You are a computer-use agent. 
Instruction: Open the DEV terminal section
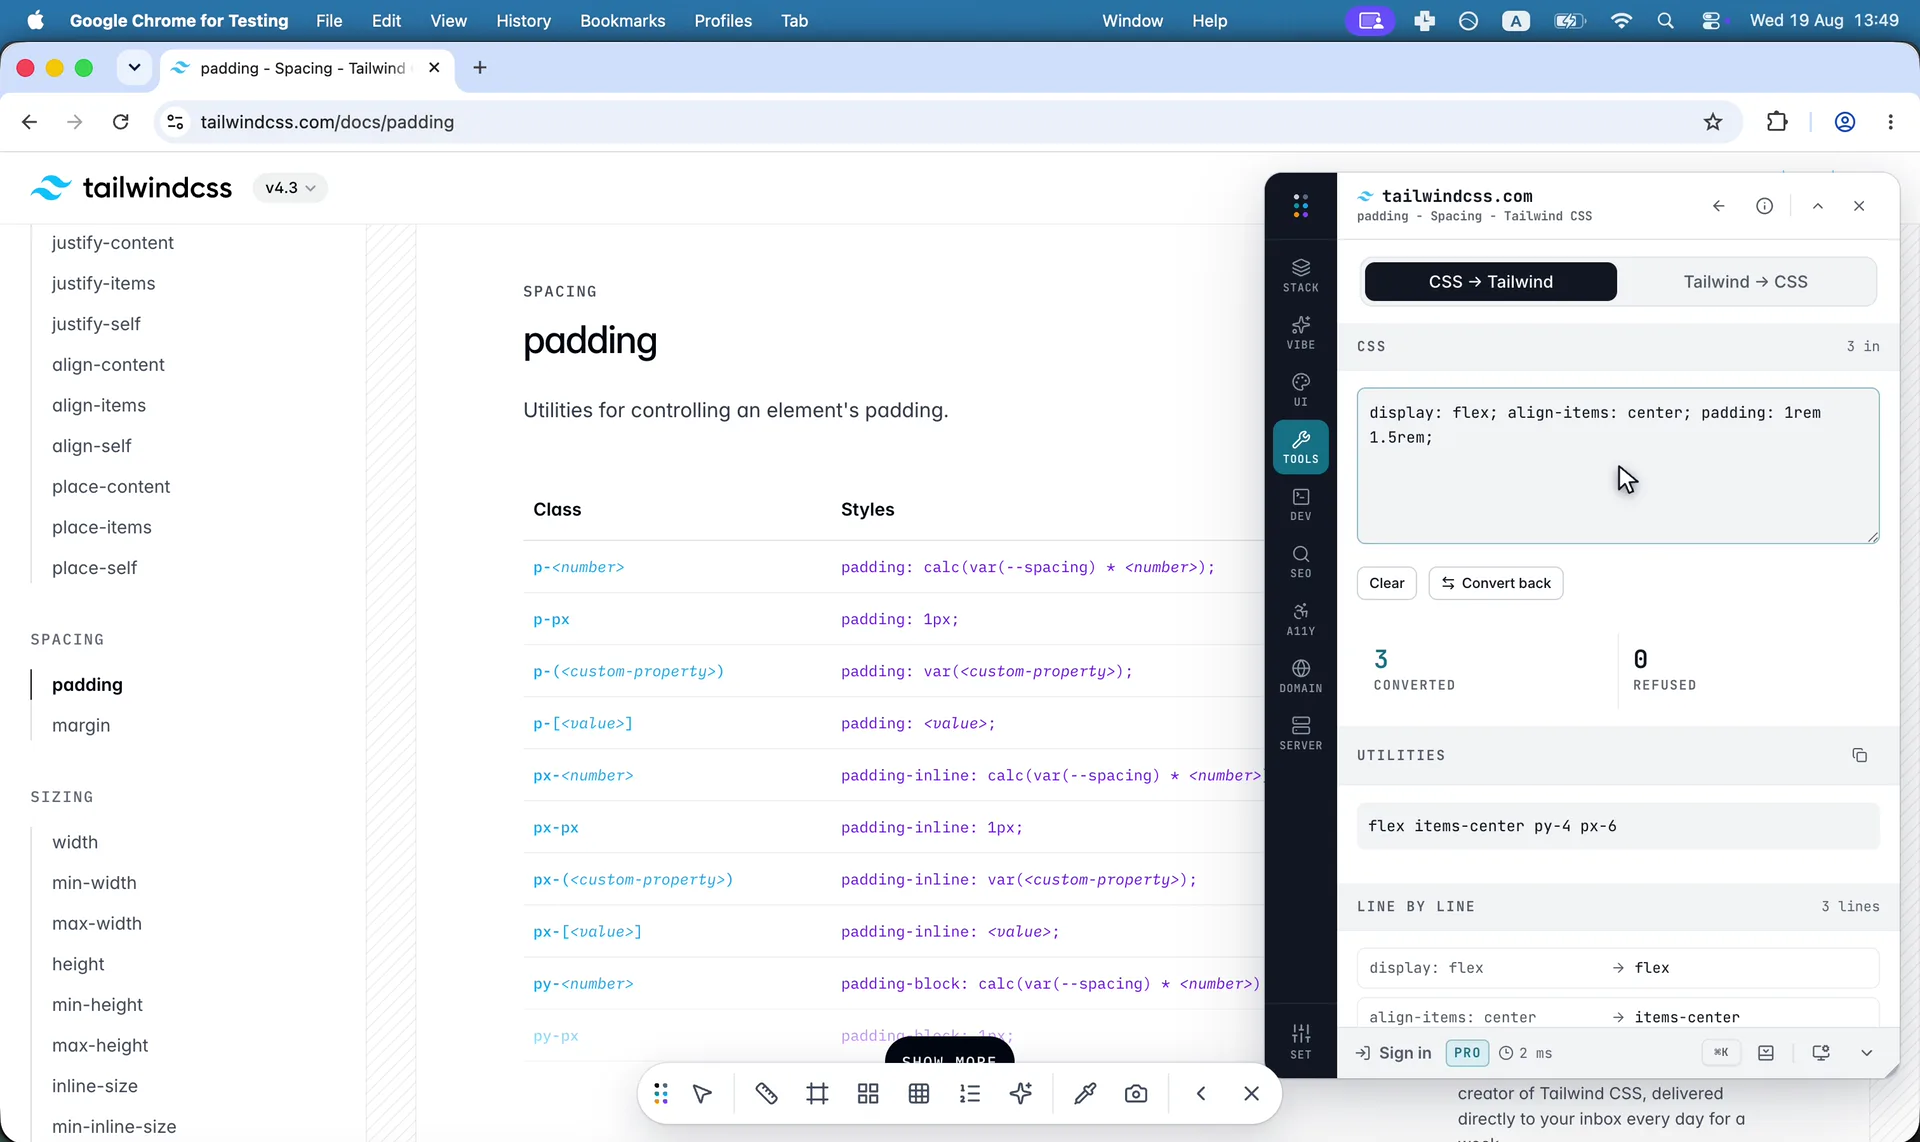(x=1300, y=504)
